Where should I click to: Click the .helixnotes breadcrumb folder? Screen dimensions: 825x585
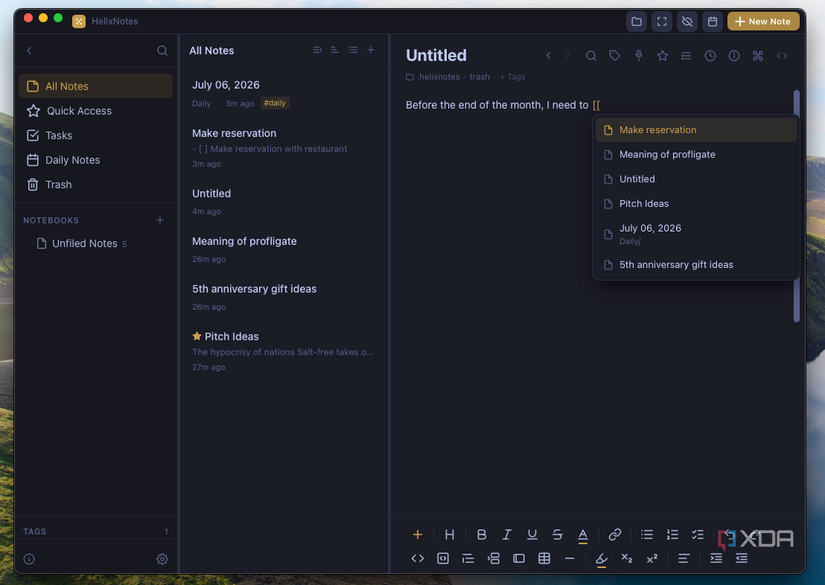433,77
